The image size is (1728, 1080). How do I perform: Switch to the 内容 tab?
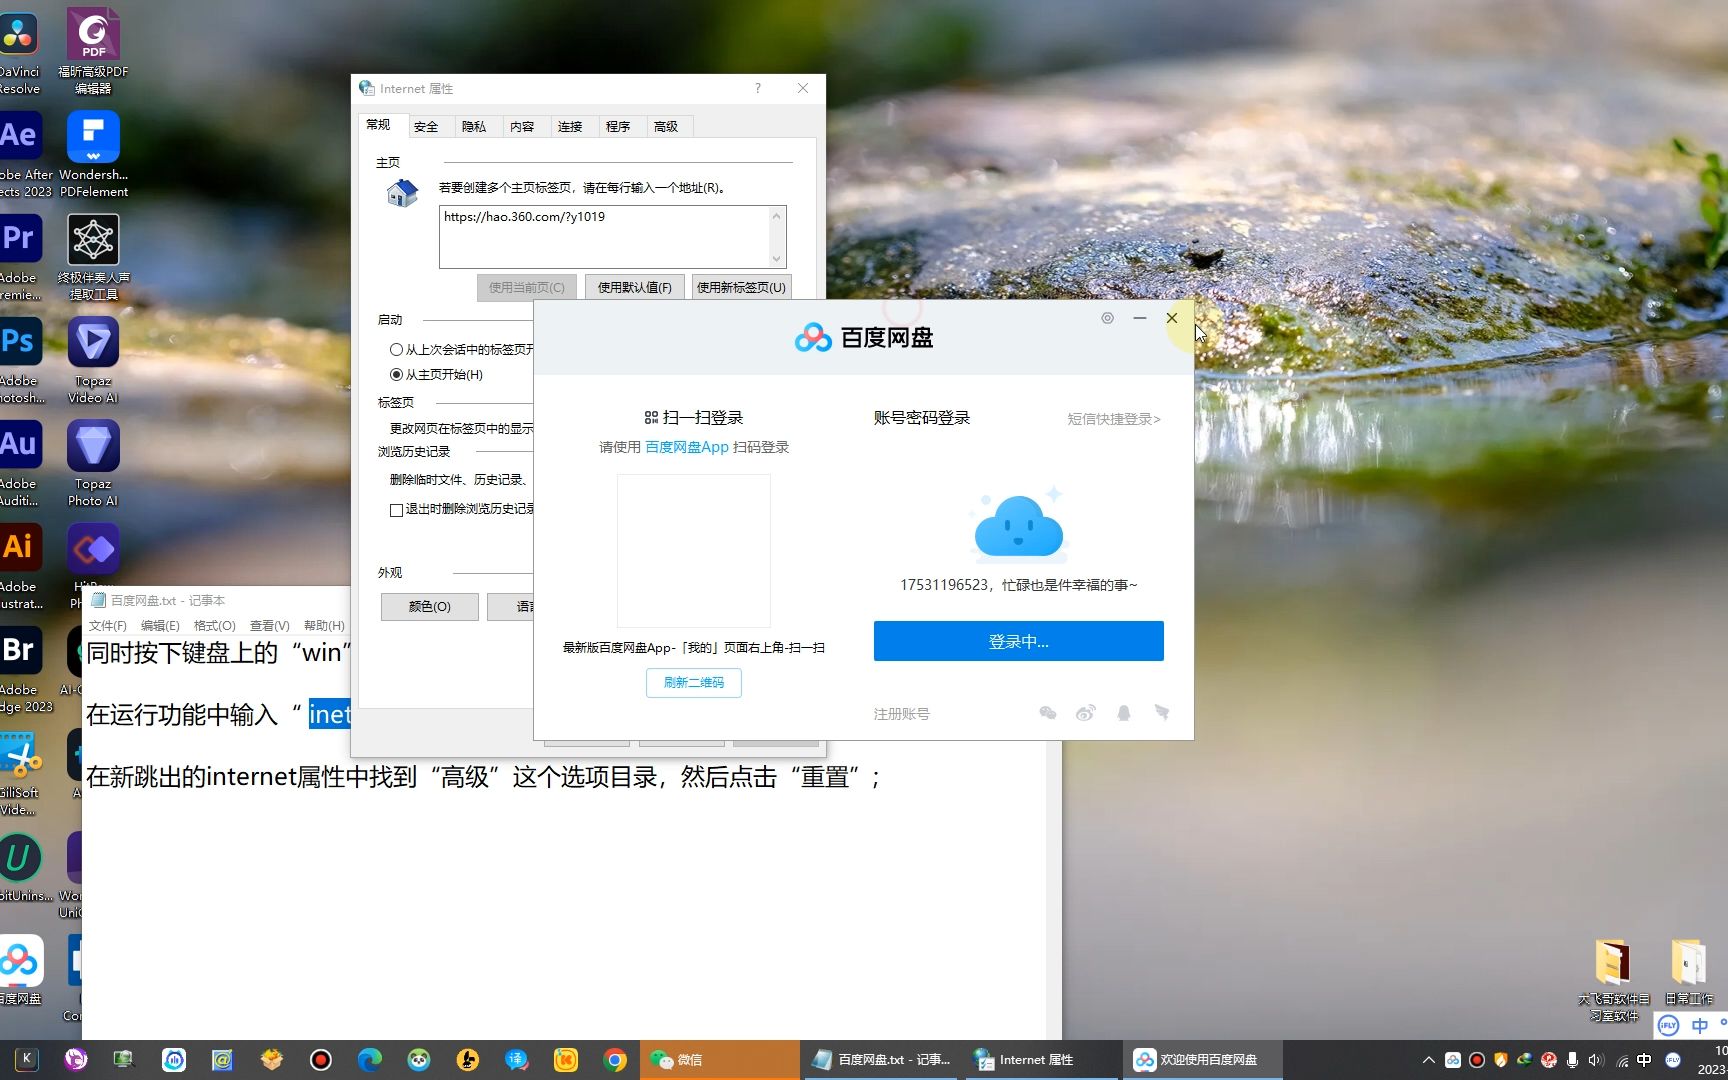pyautogui.click(x=522, y=127)
